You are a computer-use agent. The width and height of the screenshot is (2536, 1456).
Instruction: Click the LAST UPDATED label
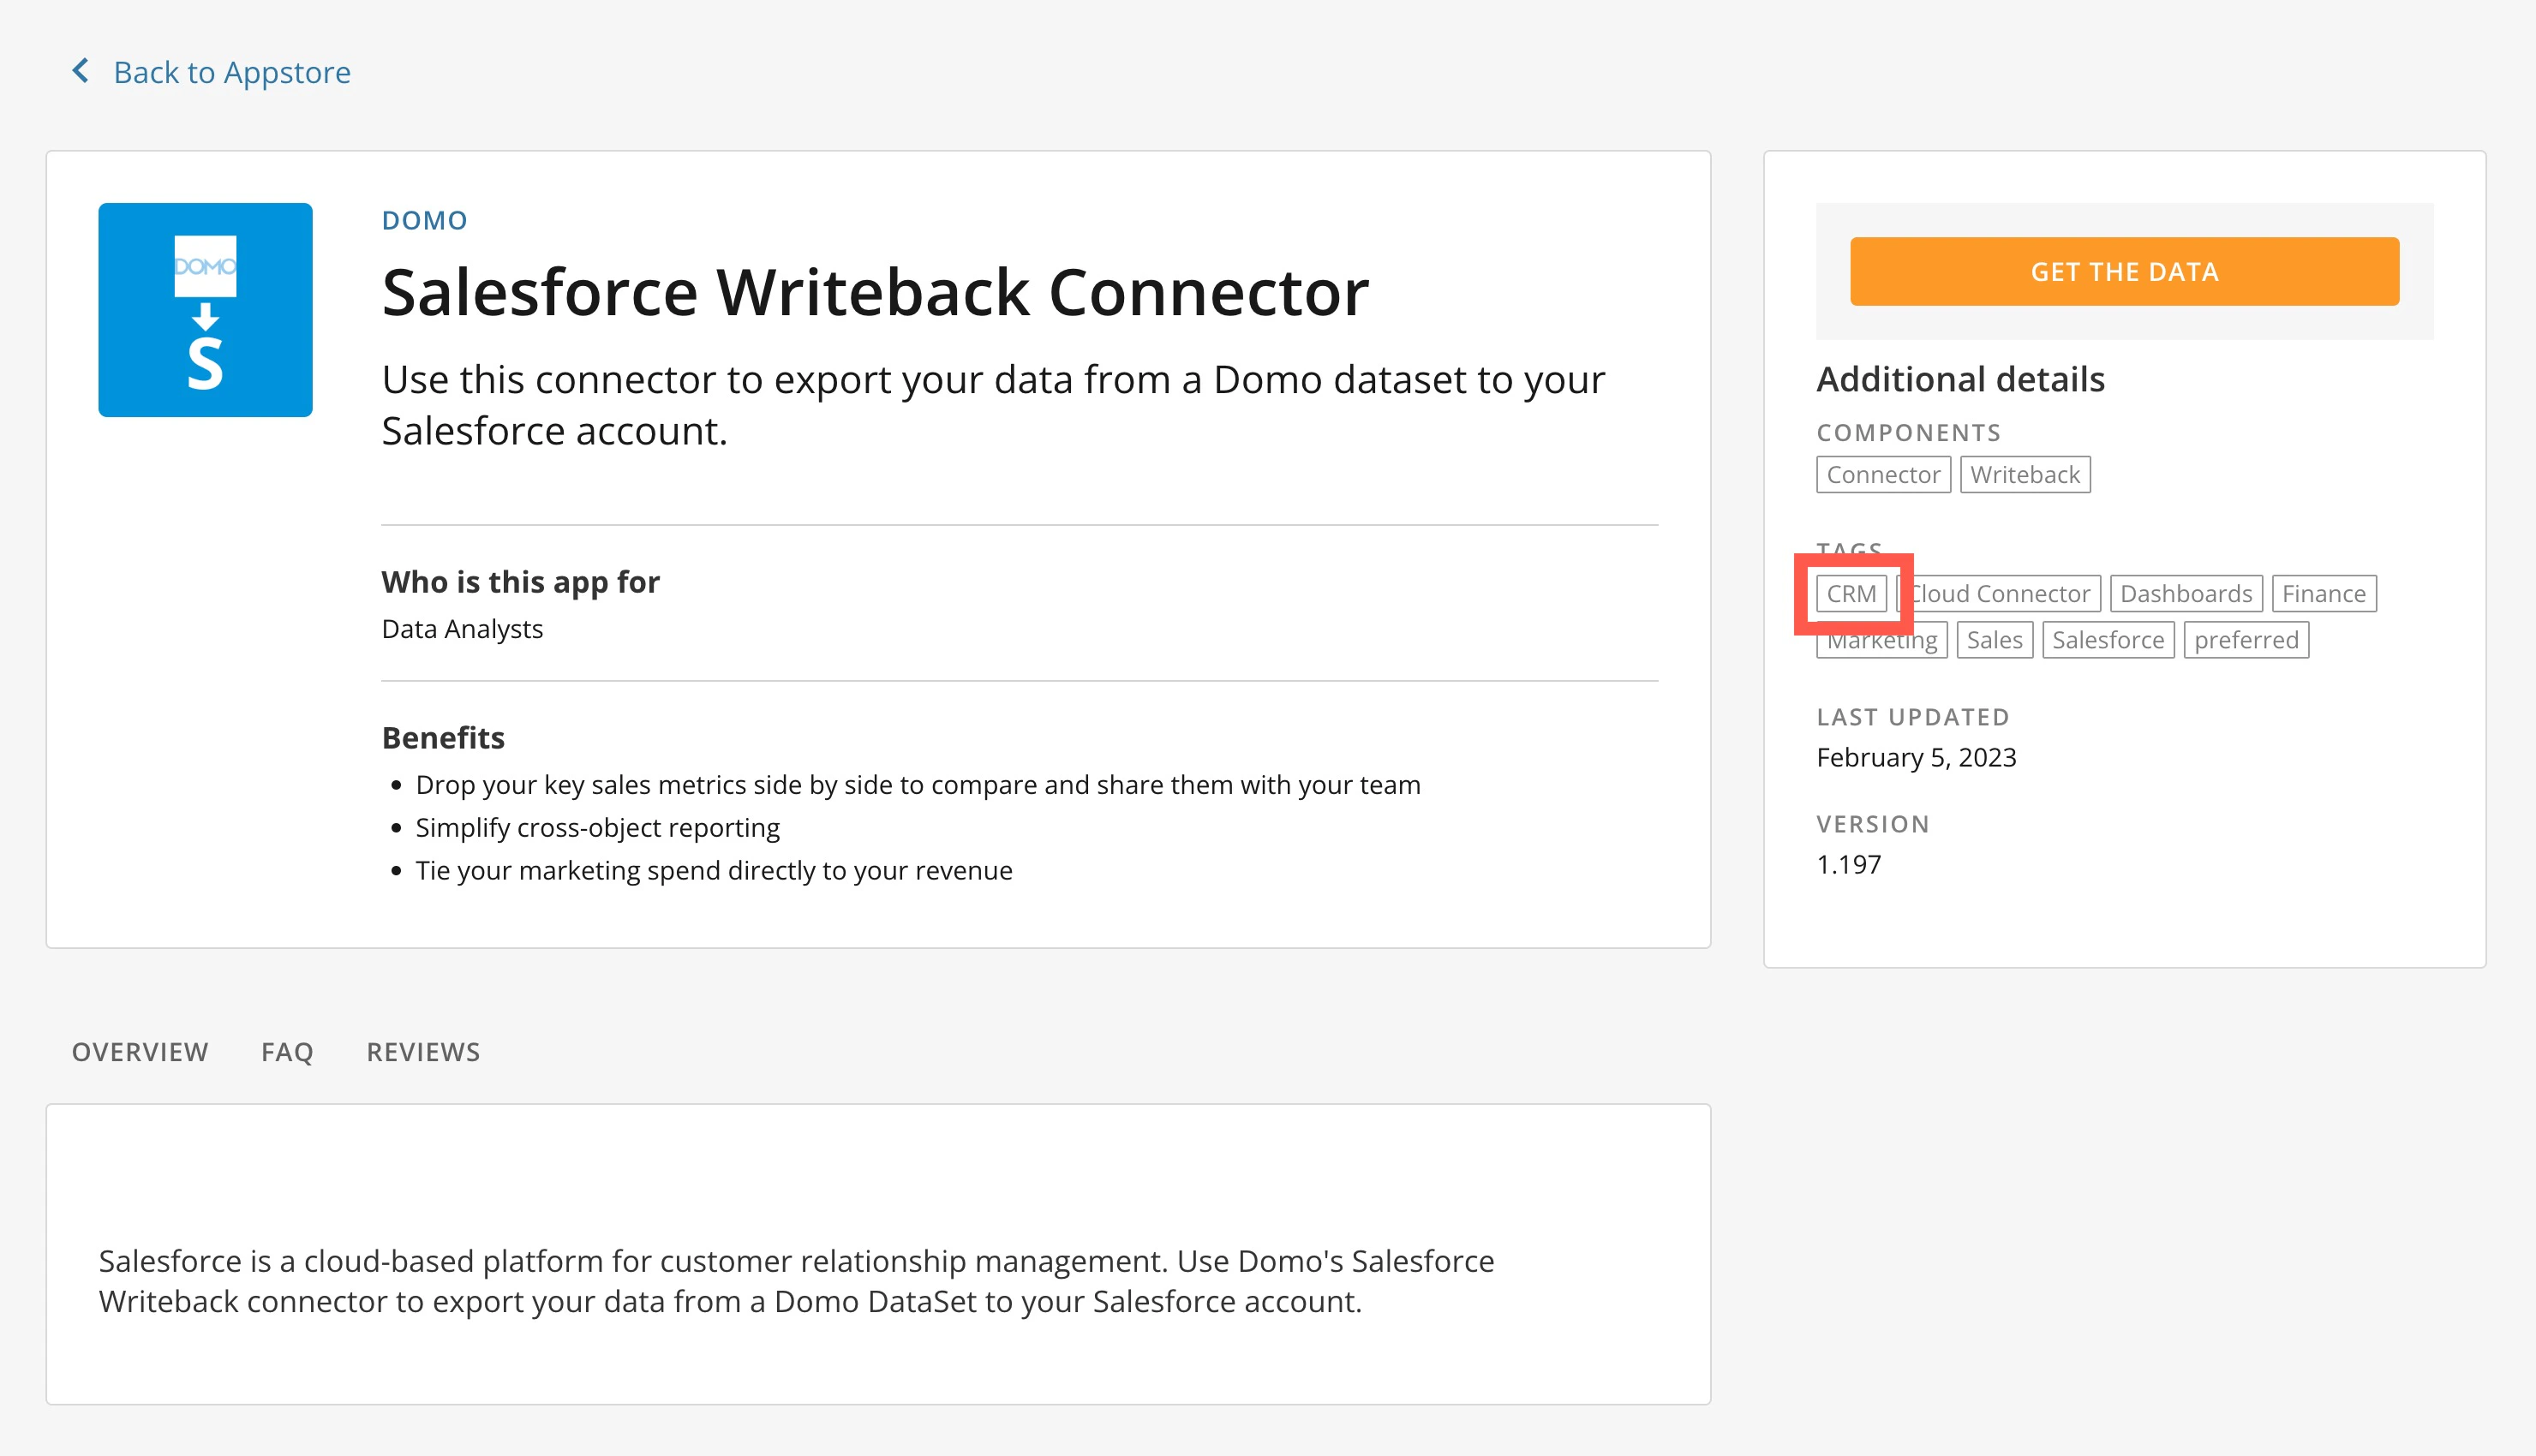pyautogui.click(x=1912, y=717)
